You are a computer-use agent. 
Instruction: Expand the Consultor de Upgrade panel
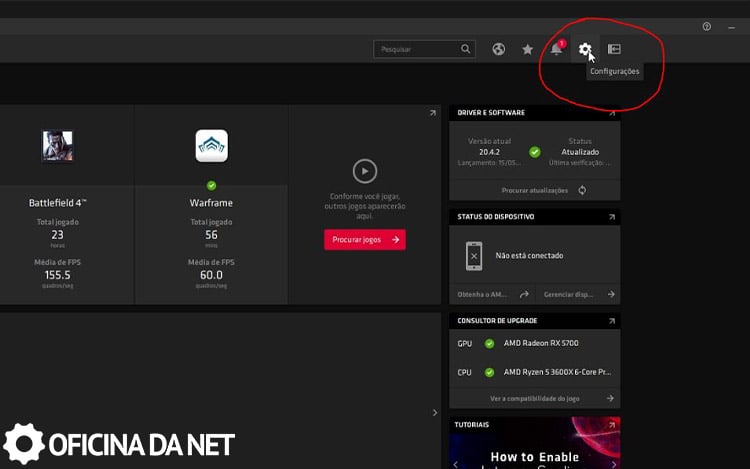coord(612,321)
